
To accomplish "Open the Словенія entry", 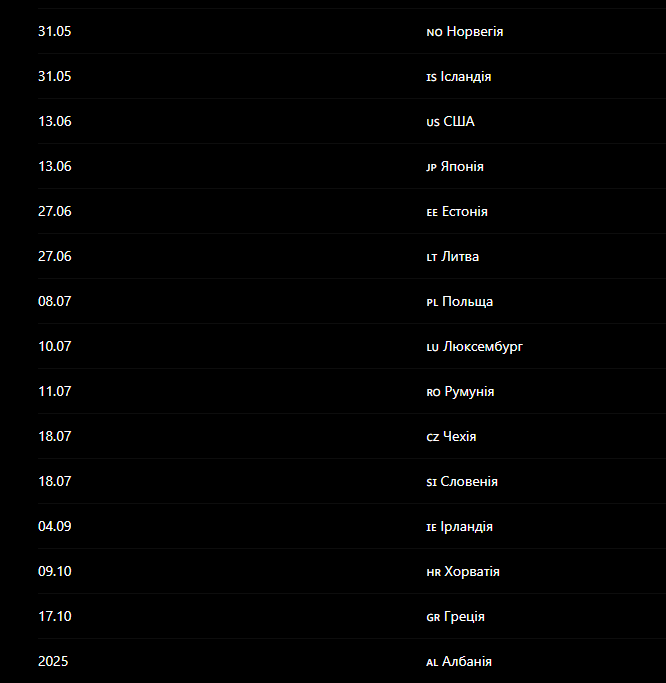I will [x=469, y=481].
